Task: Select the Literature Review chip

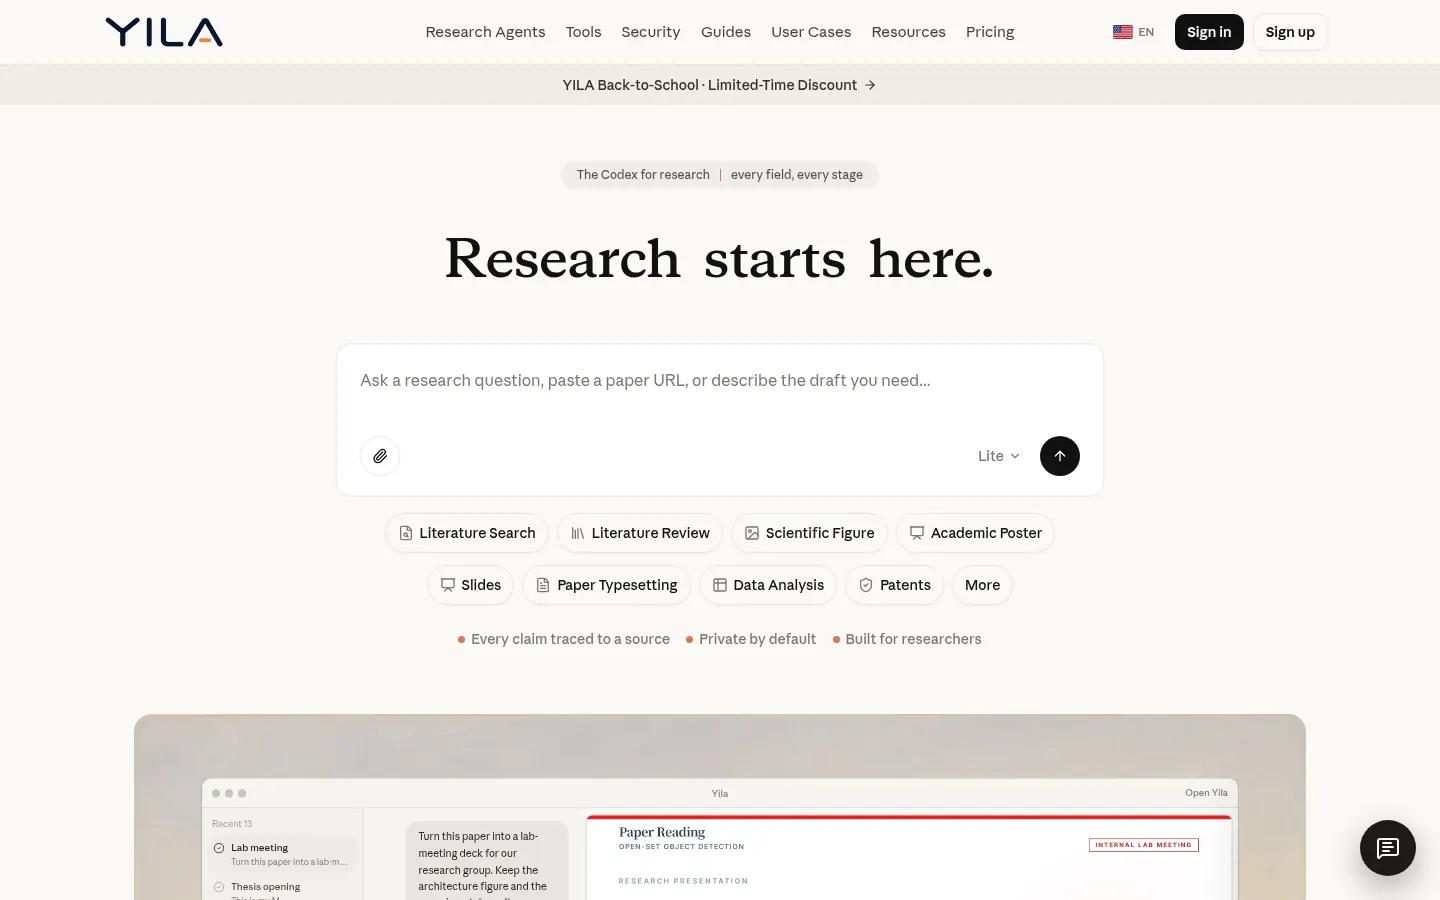Action: [x=640, y=533]
